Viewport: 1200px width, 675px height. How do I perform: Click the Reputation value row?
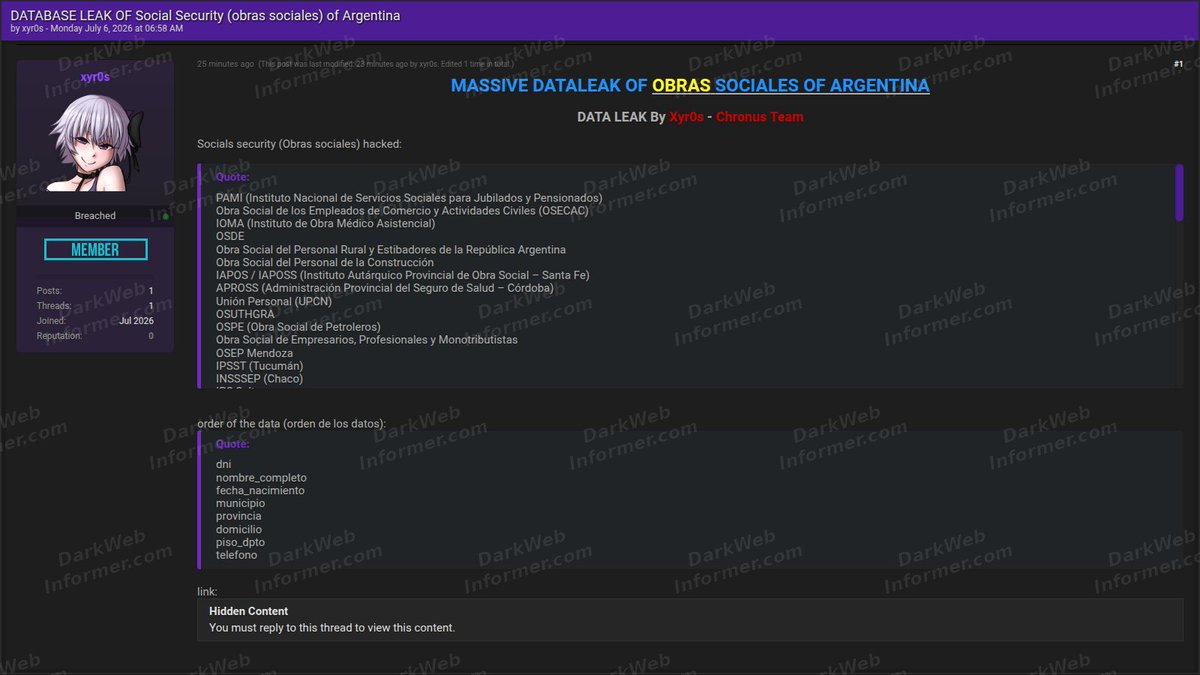tap(95, 336)
